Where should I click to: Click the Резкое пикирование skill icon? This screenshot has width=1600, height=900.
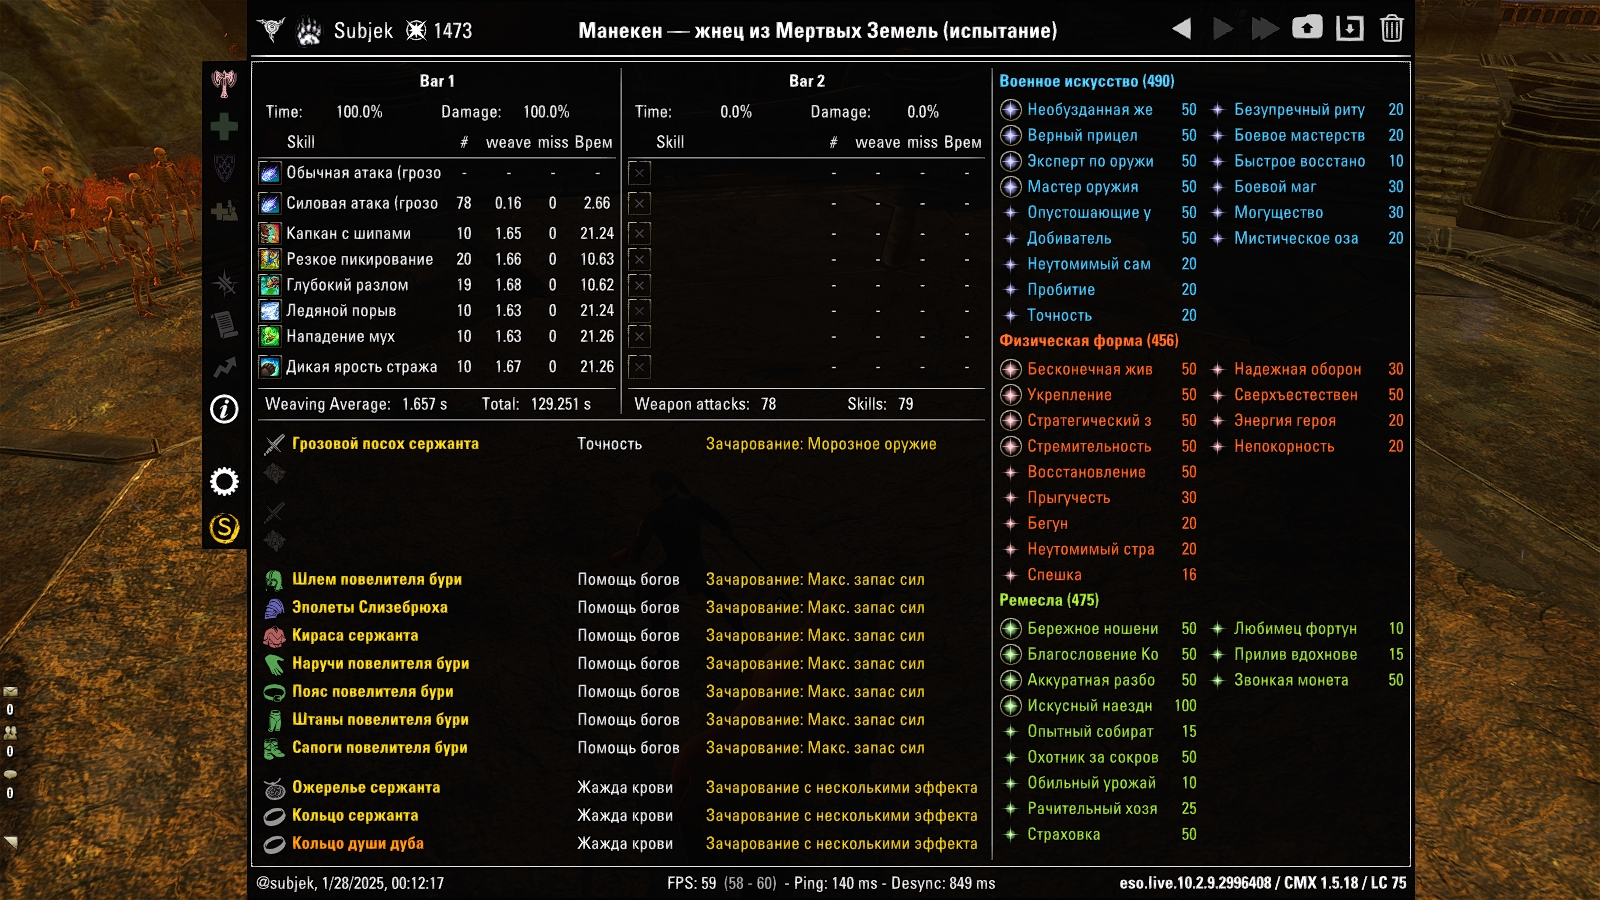270,259
